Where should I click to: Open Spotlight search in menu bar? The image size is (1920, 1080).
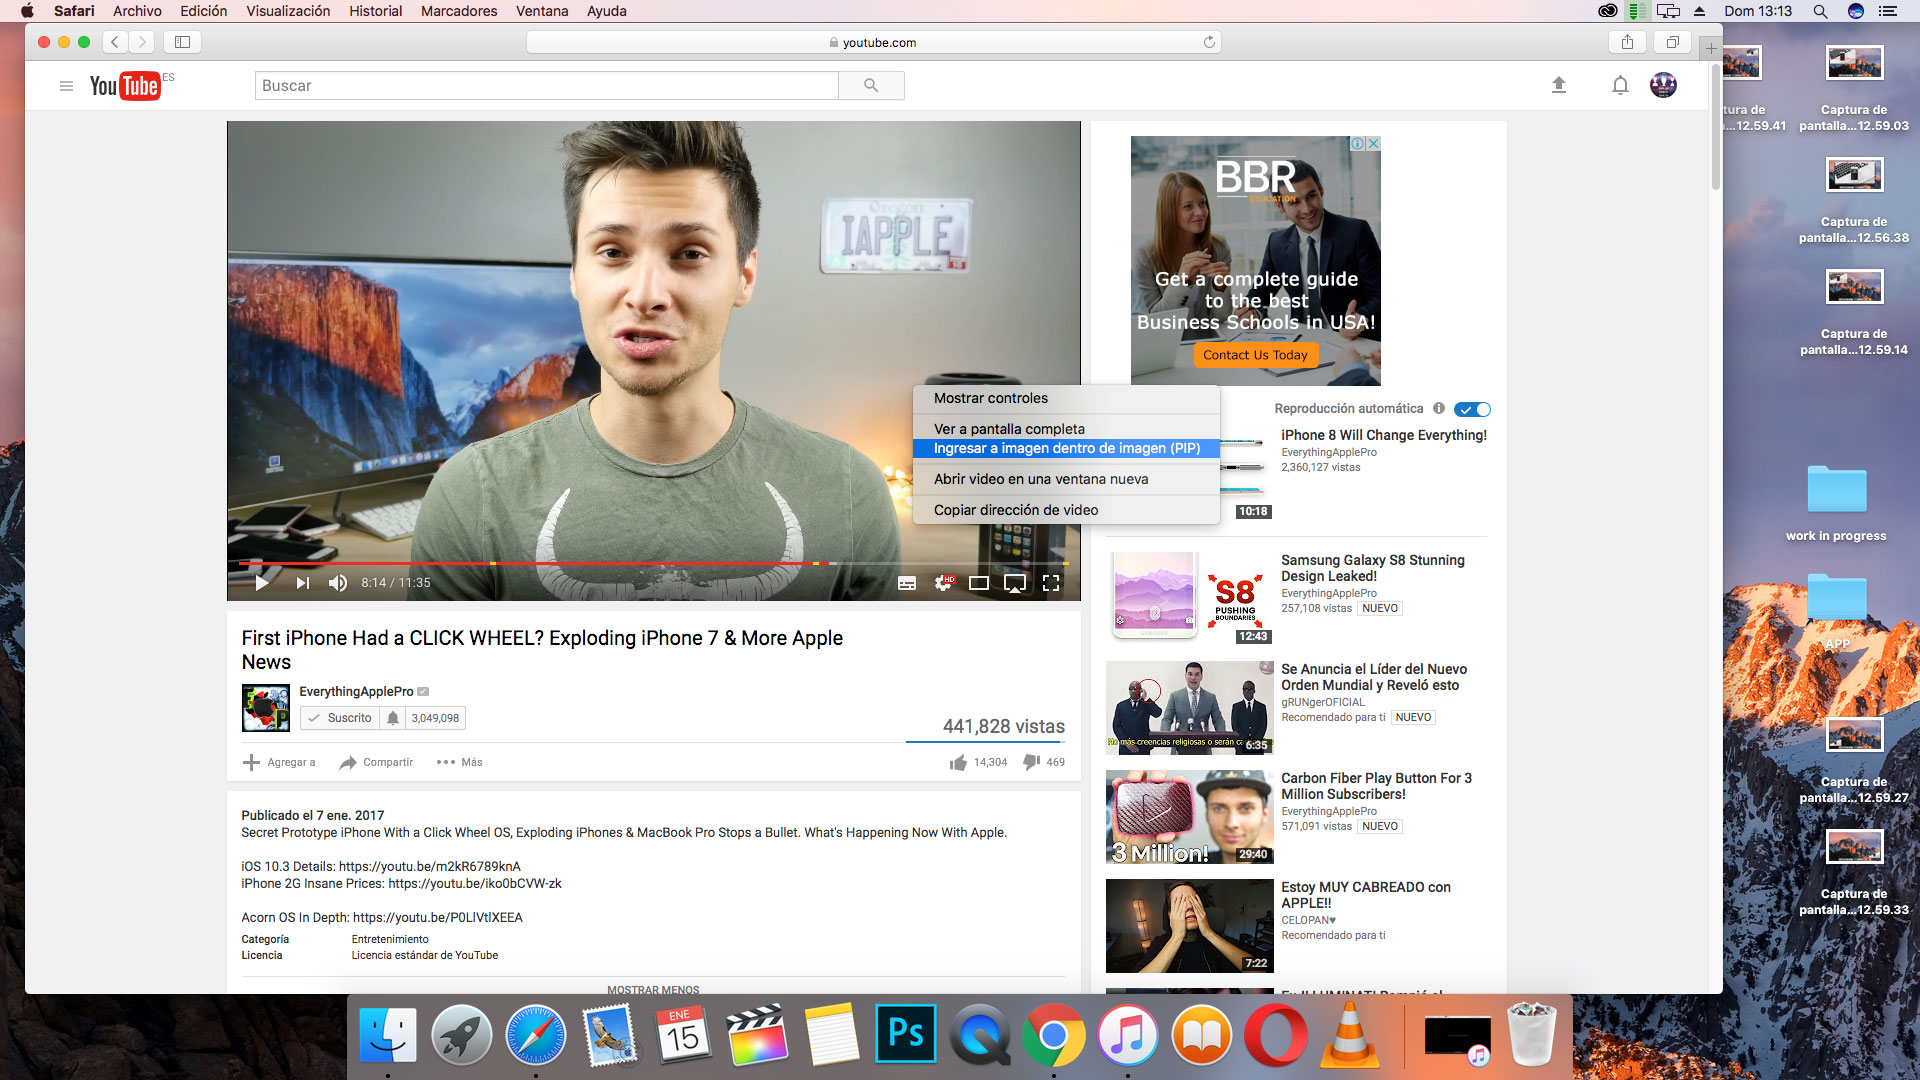coord(1820,11)
